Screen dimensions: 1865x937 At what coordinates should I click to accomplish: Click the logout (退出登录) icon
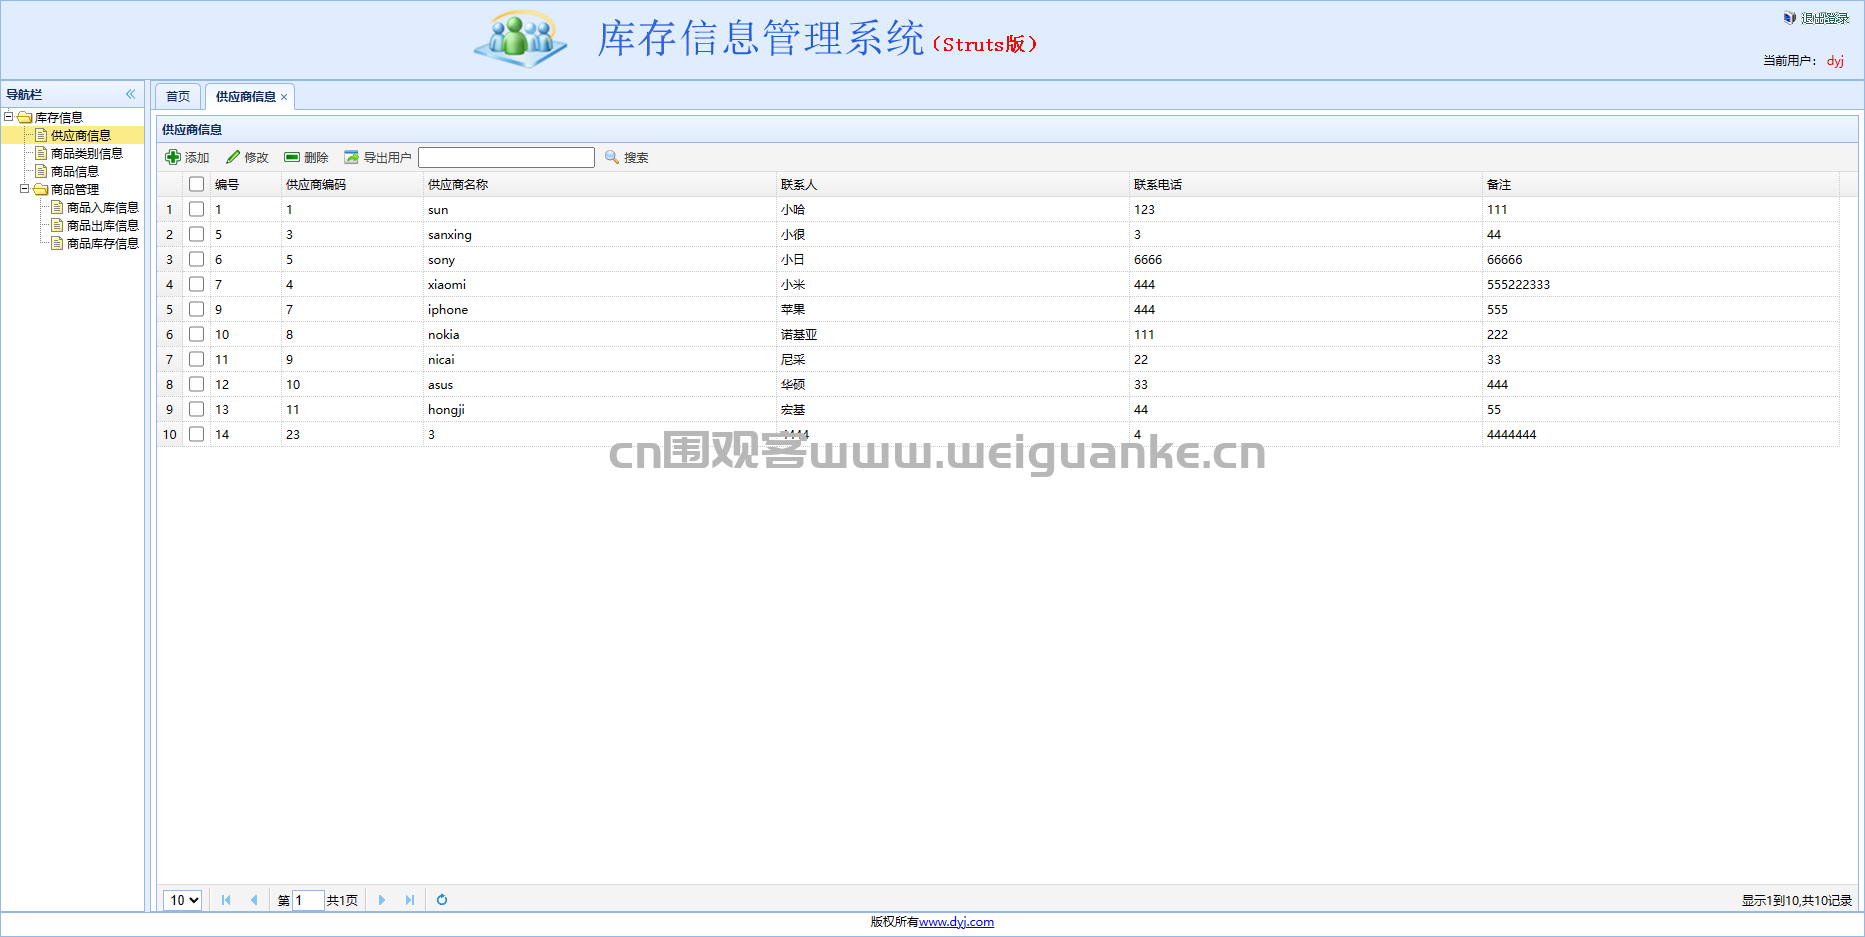pos(1790,18)
